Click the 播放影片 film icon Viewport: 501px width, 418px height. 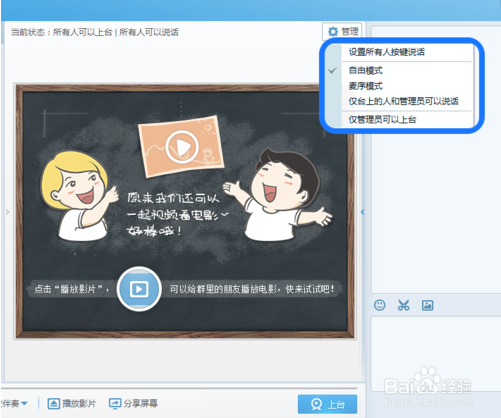pos(53,404)
